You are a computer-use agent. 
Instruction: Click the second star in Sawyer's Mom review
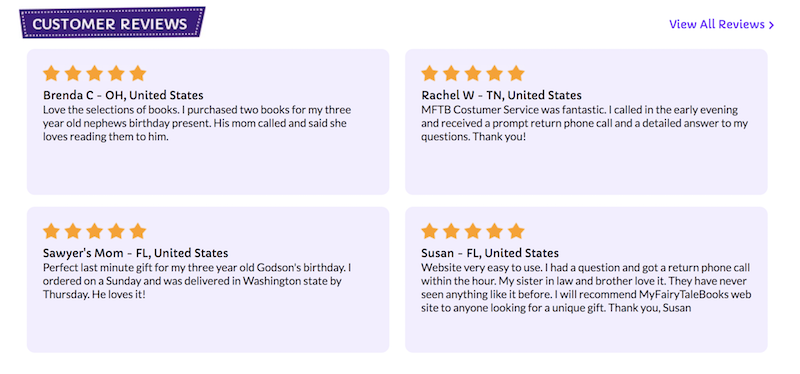pyautogui.click(x=73, y=231)
